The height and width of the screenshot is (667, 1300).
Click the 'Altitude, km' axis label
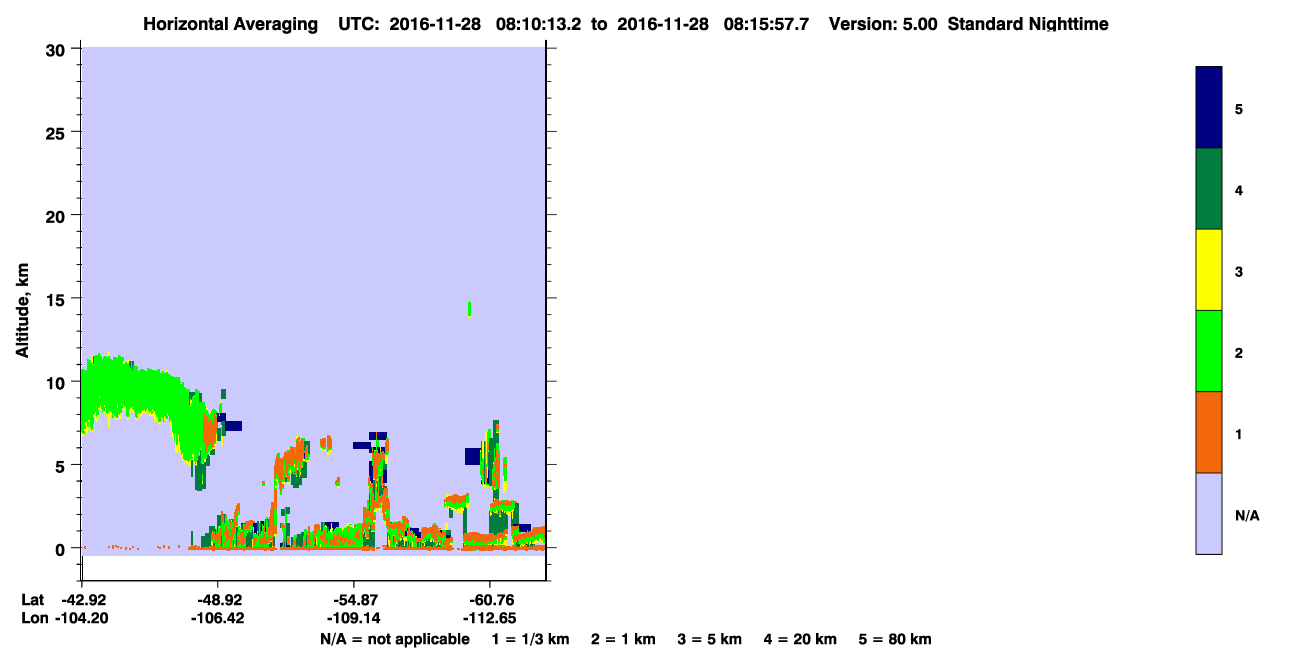click(22, 311)
